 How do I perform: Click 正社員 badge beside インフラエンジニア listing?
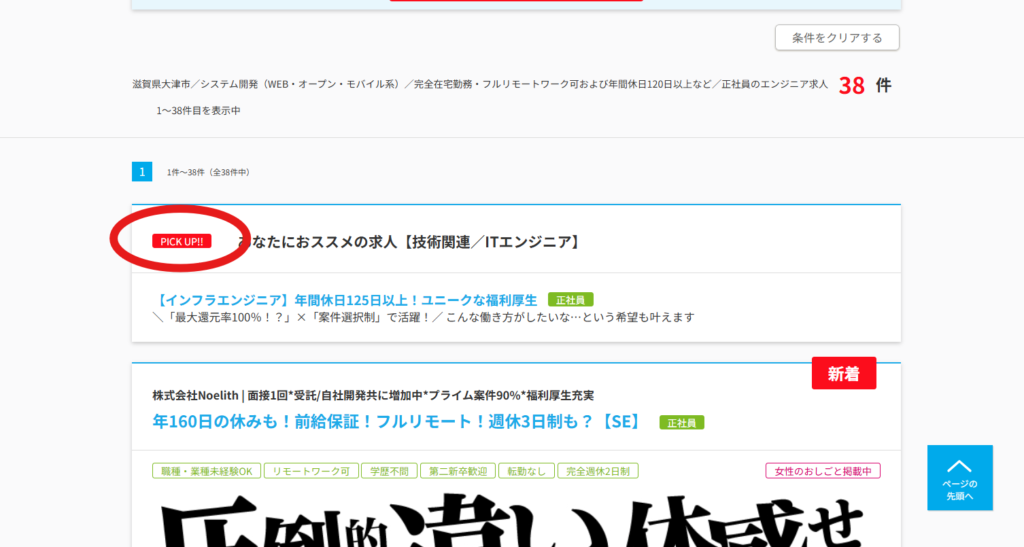(570, 300)
